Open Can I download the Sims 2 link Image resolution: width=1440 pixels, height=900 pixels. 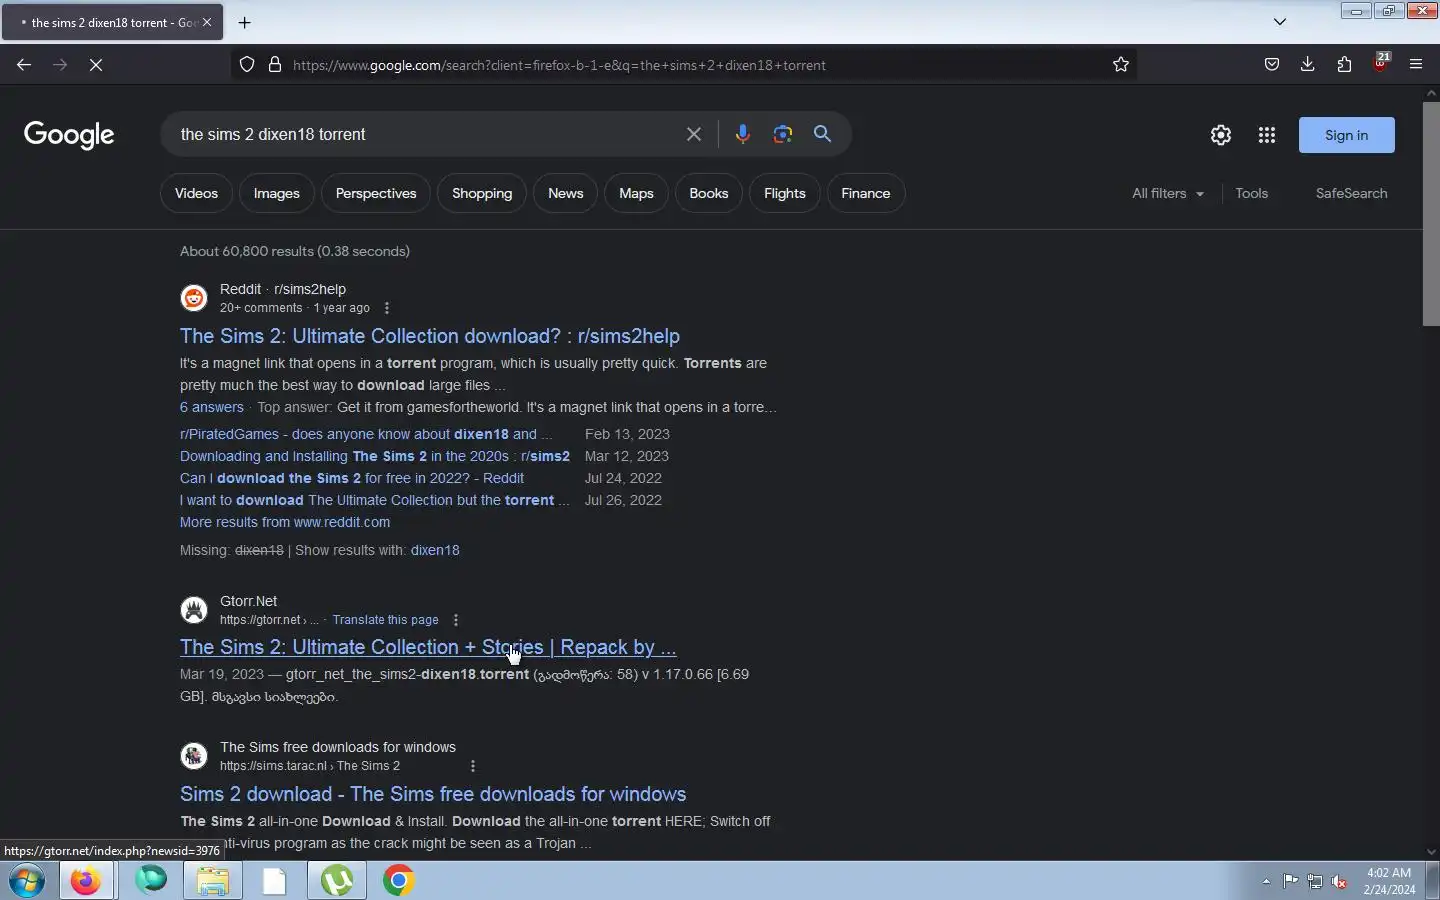(x=352, y=478)
